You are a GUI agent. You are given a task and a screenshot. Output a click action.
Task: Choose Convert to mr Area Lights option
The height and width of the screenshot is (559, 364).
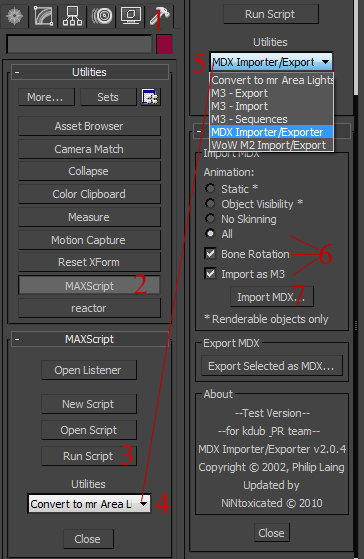pyautogui.click(x=272, y=80)
